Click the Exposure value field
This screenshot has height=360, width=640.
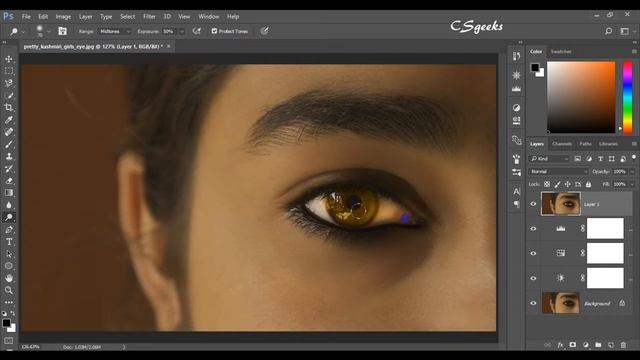tap(169, 31)
